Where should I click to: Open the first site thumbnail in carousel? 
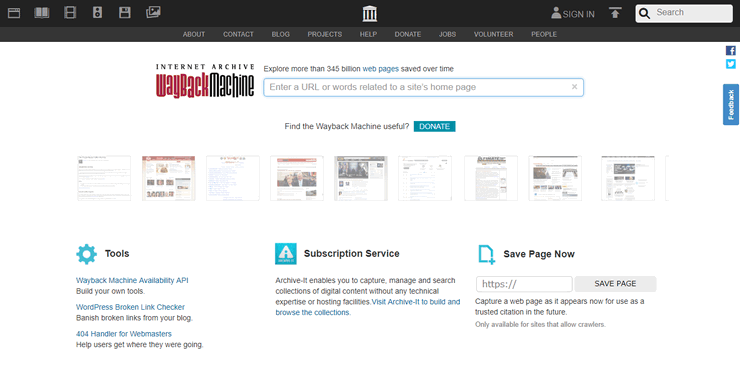click(x=104, y=178)
